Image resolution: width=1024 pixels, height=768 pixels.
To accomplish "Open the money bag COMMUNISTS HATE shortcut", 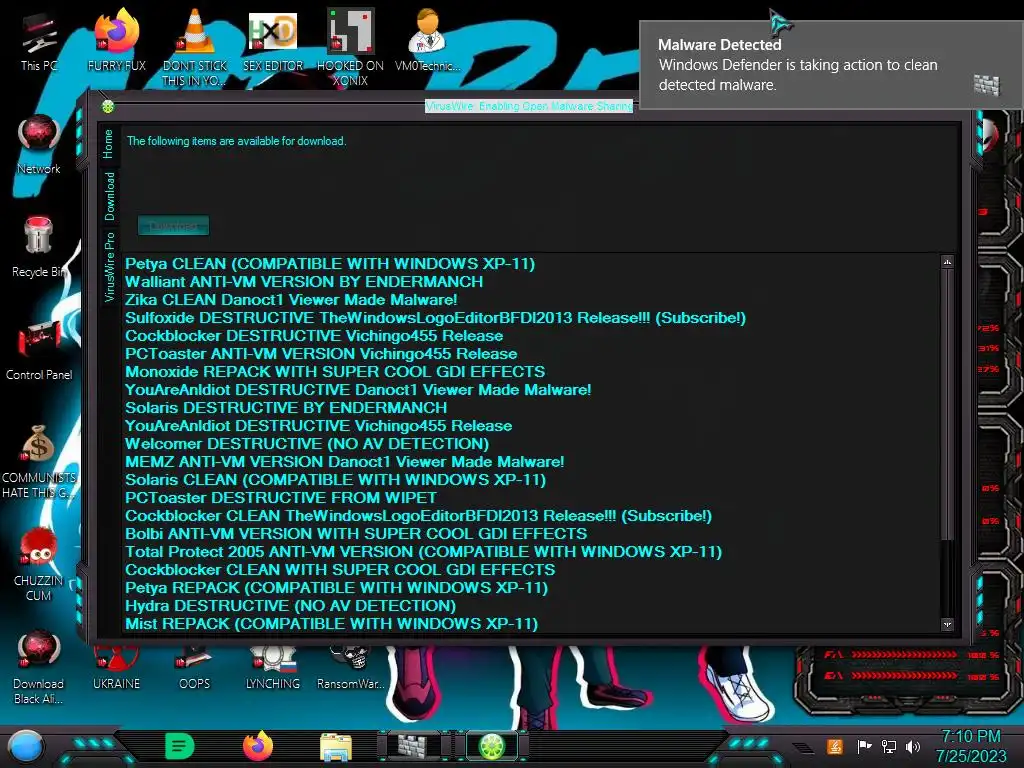I will [x=39, y=461].
